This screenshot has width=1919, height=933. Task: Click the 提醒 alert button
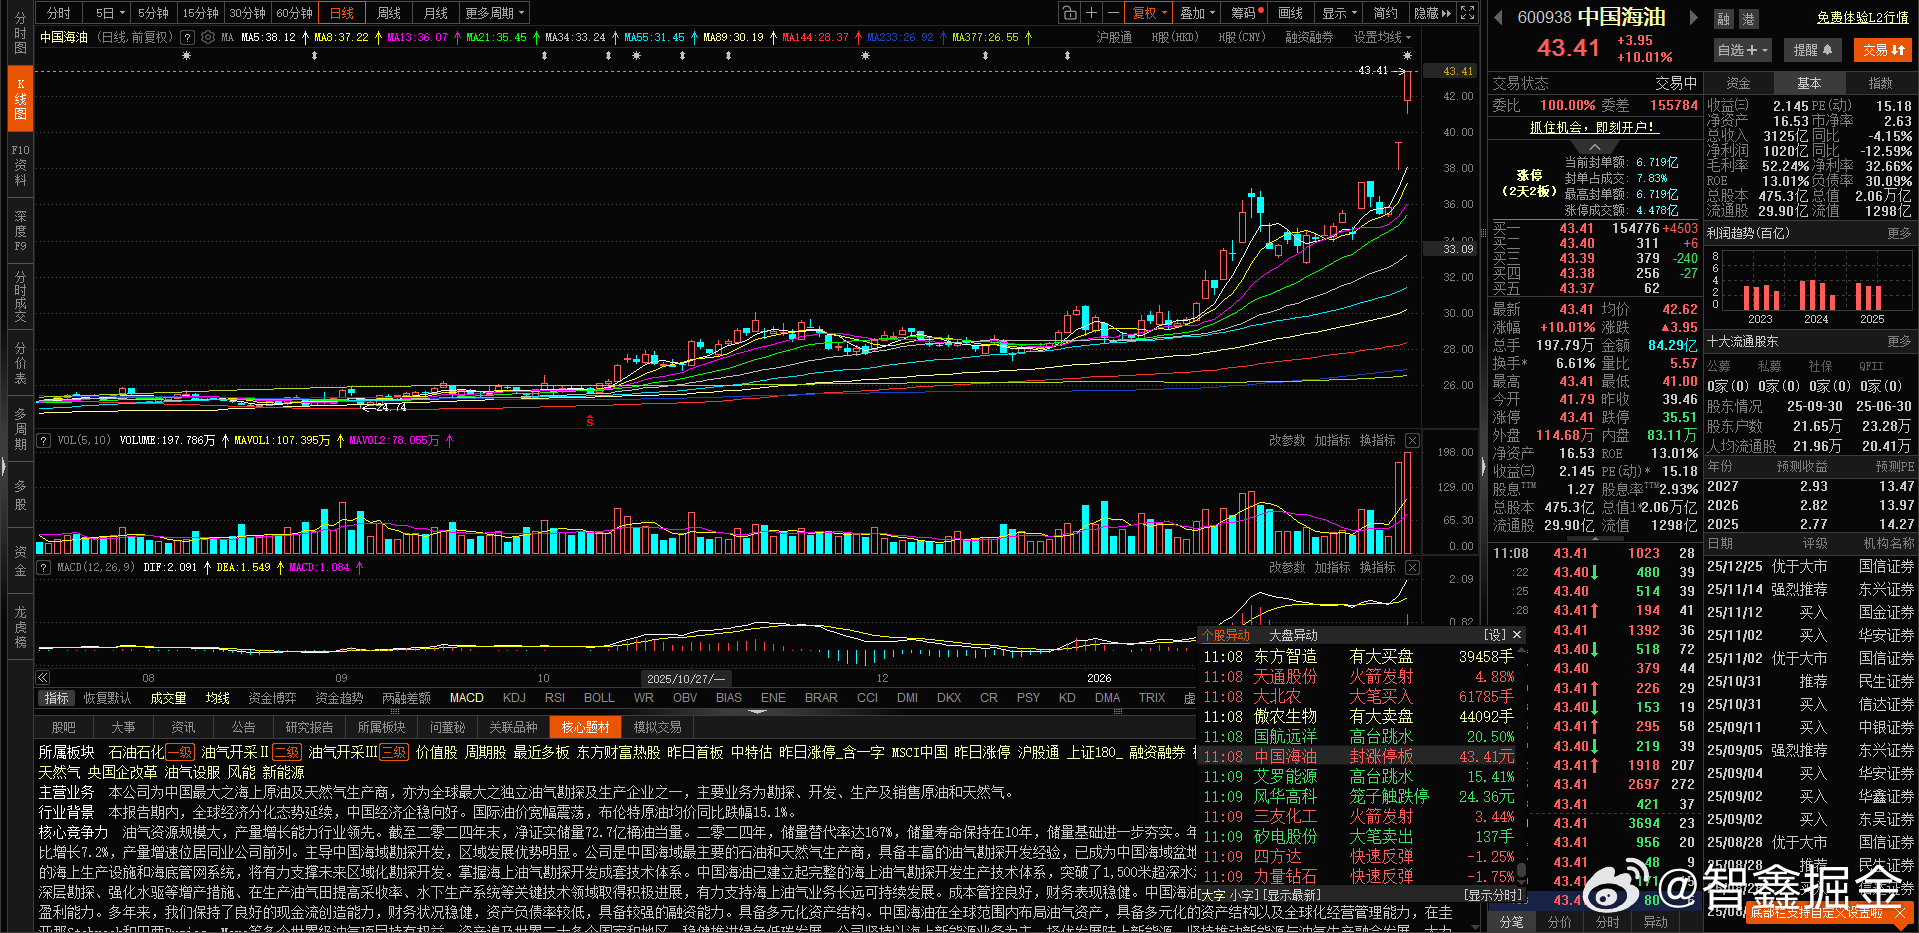(1812, 50)
